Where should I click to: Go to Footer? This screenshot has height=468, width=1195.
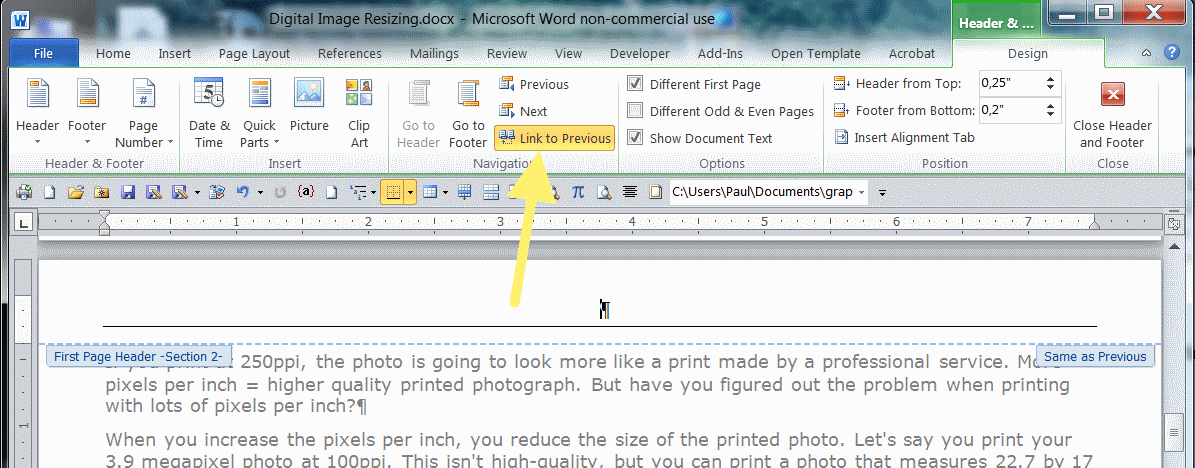click(468, 112)
